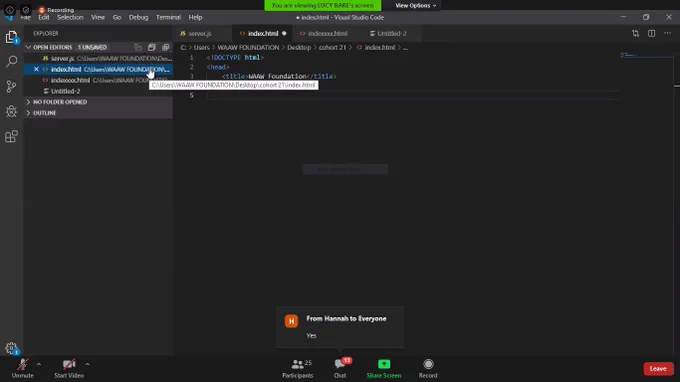Open video options arrow next to Start Video

pos(88,364)
